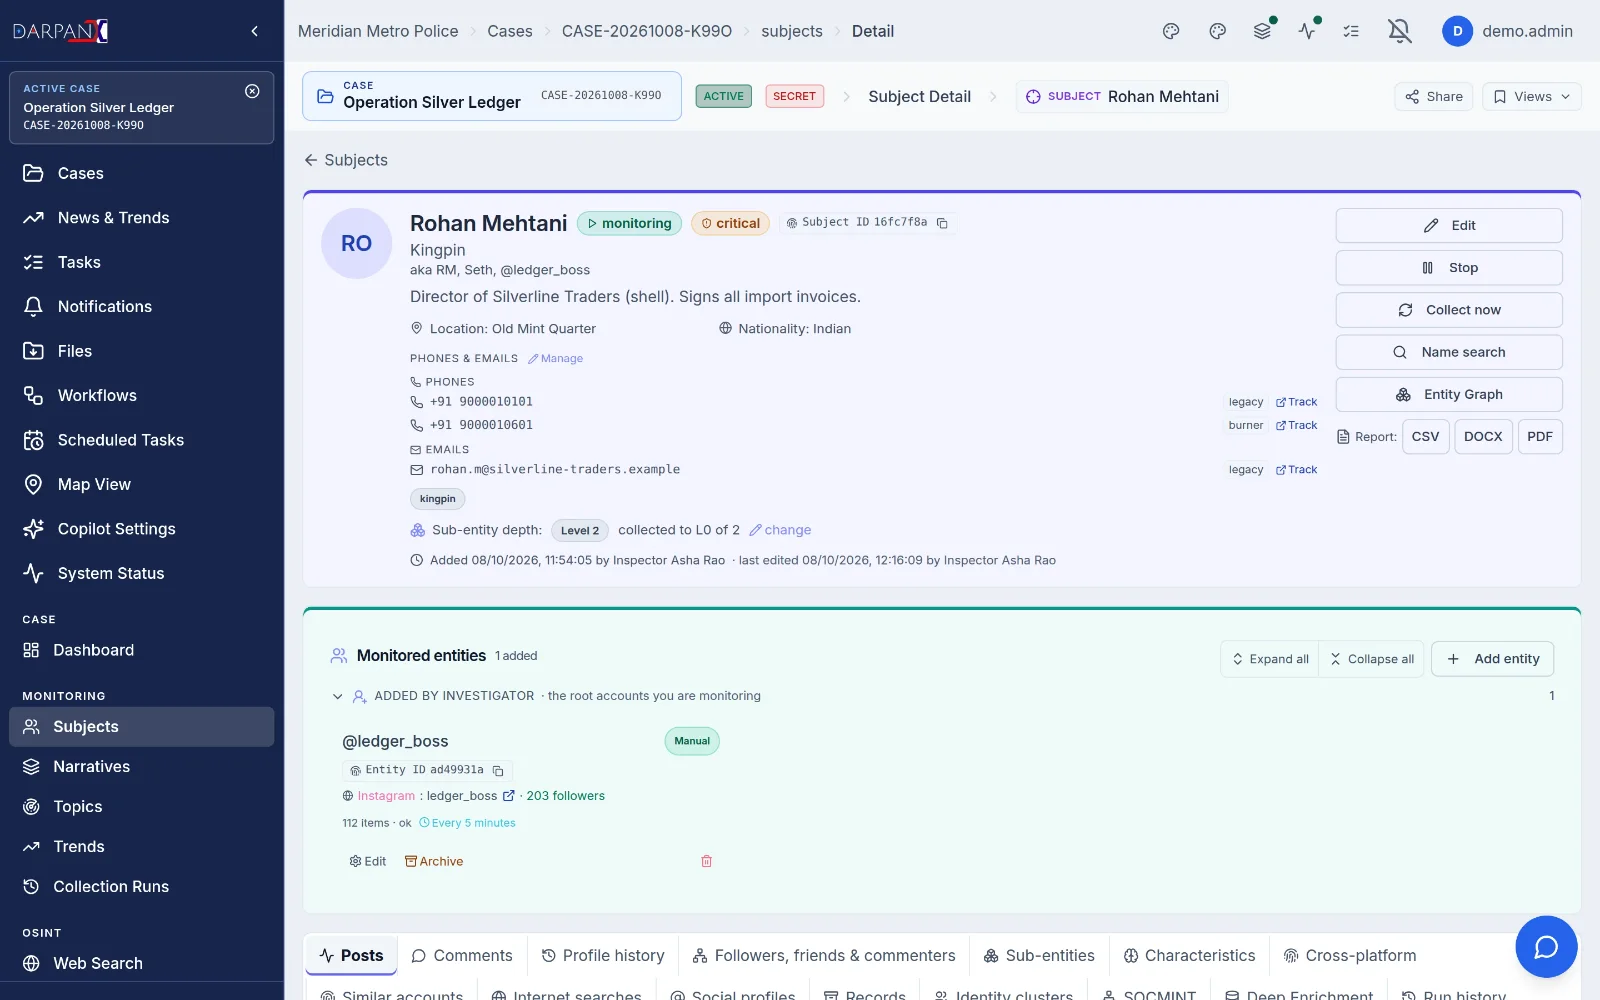The width and height of the screenshot is (1600, 1000).
Task: Open the chat assistant bubble
Action: (1546, 946)
